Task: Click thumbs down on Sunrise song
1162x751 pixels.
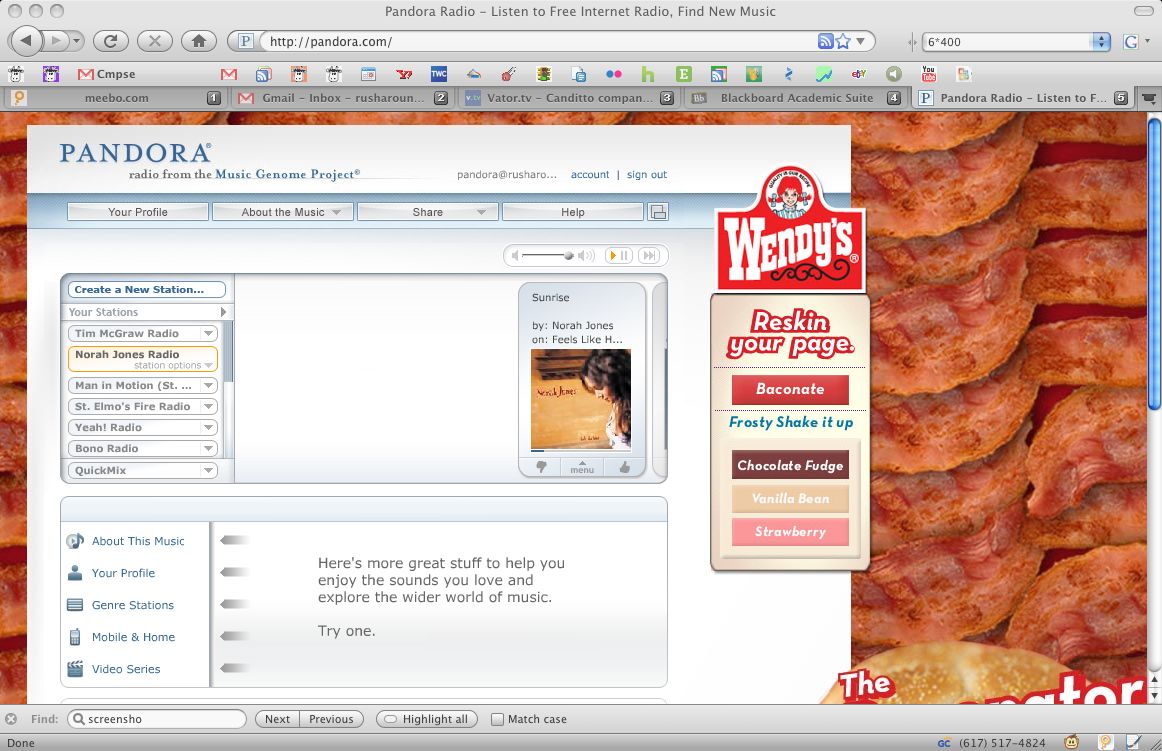Action: tap(541, 467)
